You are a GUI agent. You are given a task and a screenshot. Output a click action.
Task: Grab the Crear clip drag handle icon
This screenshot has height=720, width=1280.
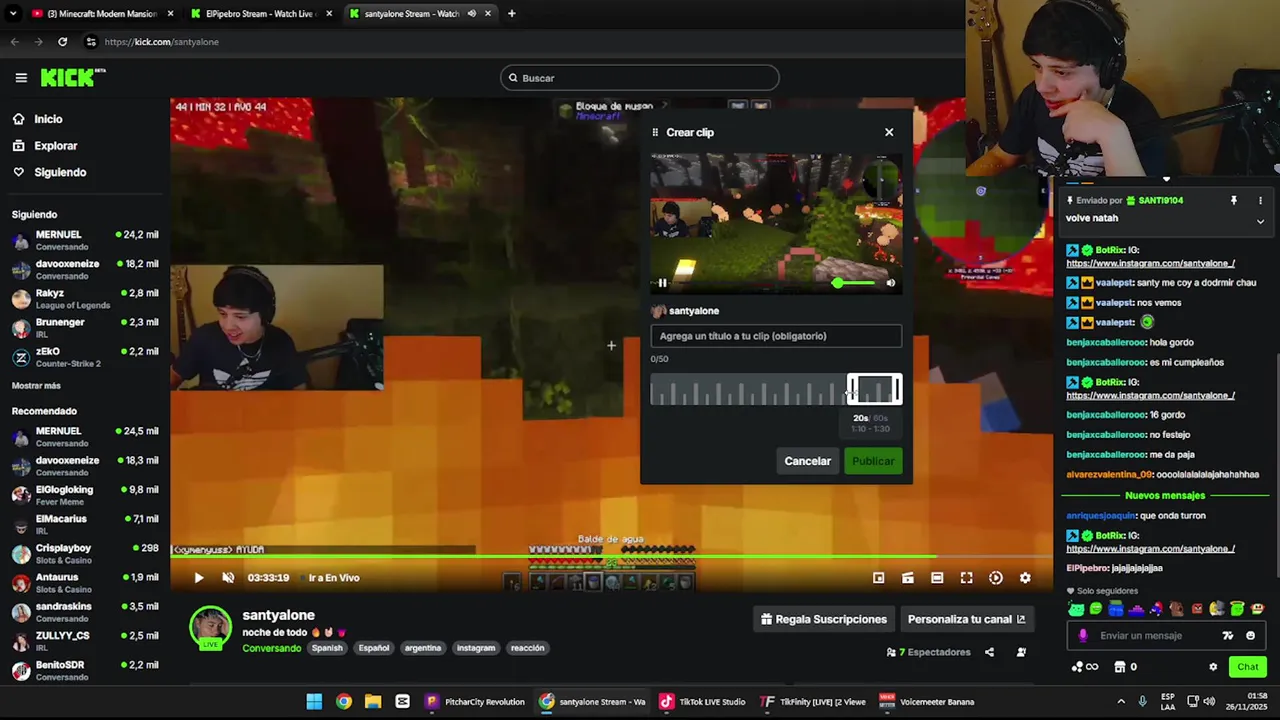pyautogui.click(x=655, y=132)
